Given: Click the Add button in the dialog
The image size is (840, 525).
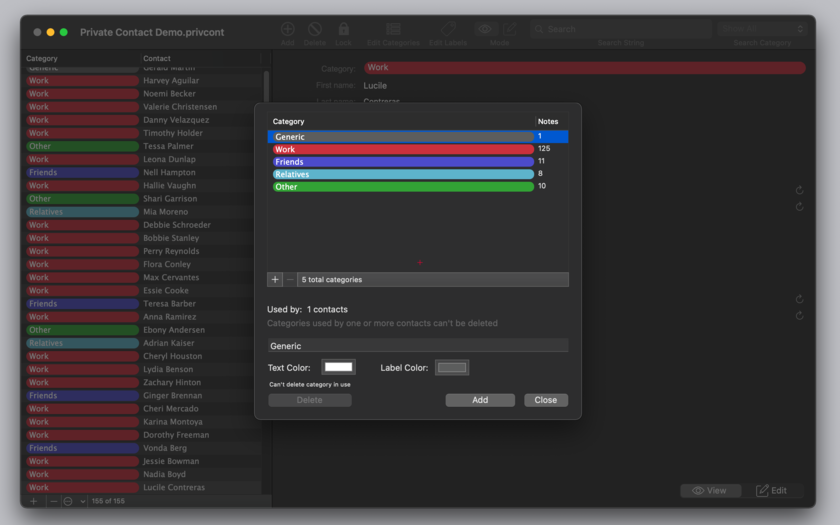Looking at the screenshot, I should [x=480, y=400].
